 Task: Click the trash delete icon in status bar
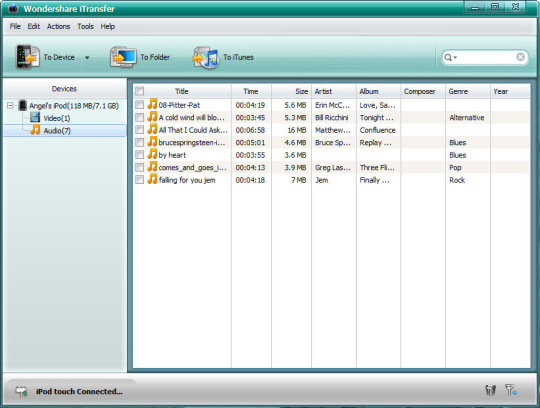point(490,390)
